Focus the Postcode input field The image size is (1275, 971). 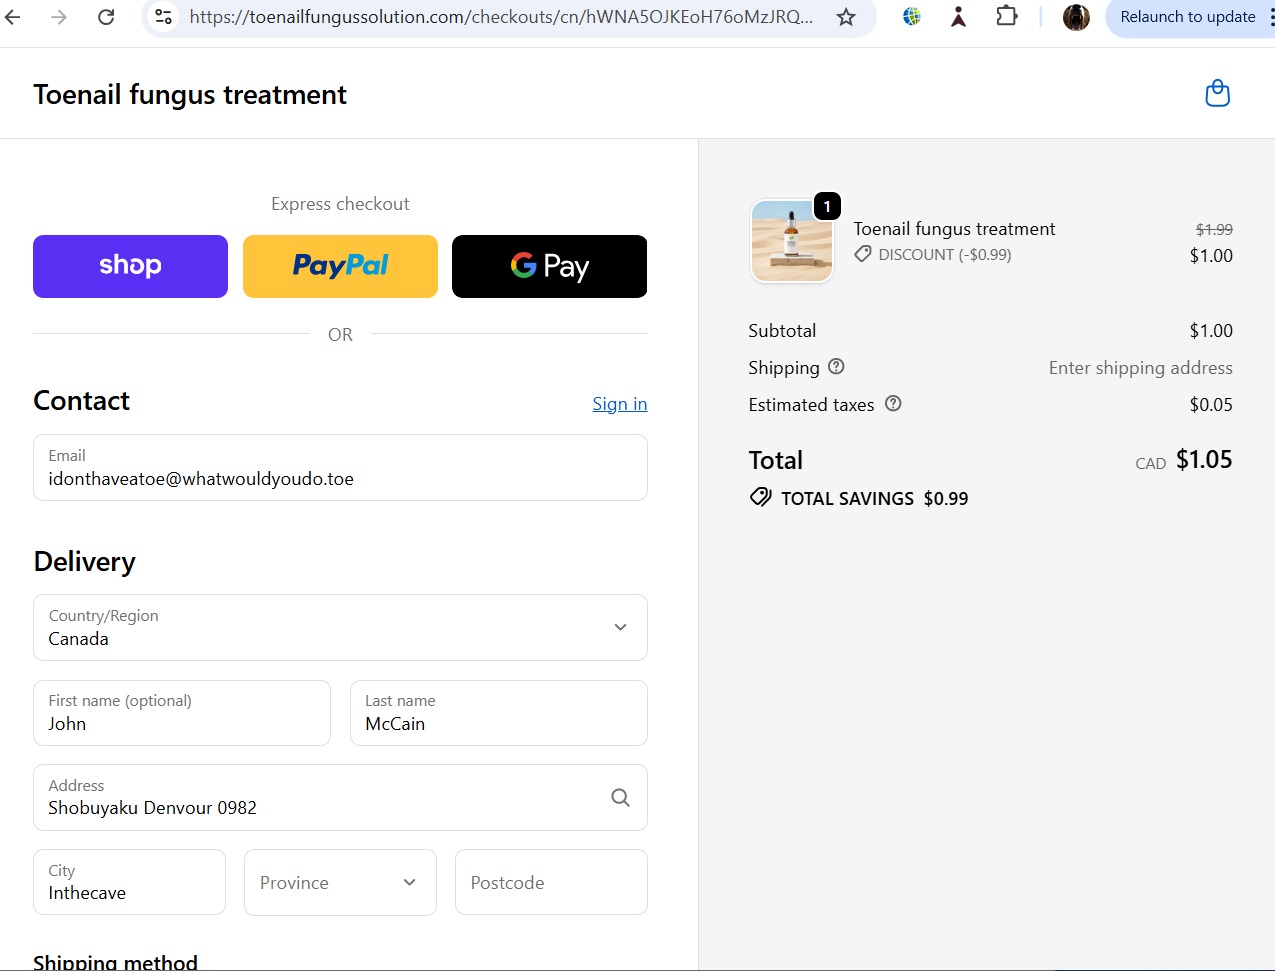click(551, 882)
